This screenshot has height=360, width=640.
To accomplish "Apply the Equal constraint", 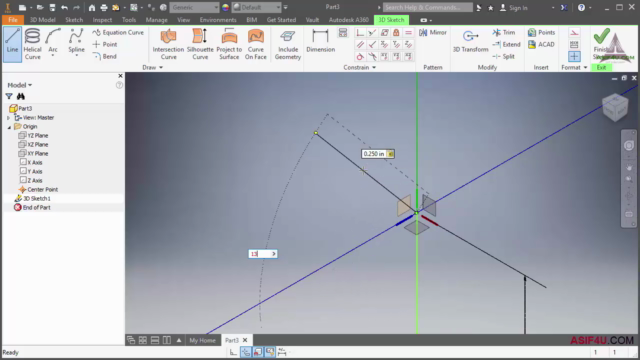I will coord(408,33).
